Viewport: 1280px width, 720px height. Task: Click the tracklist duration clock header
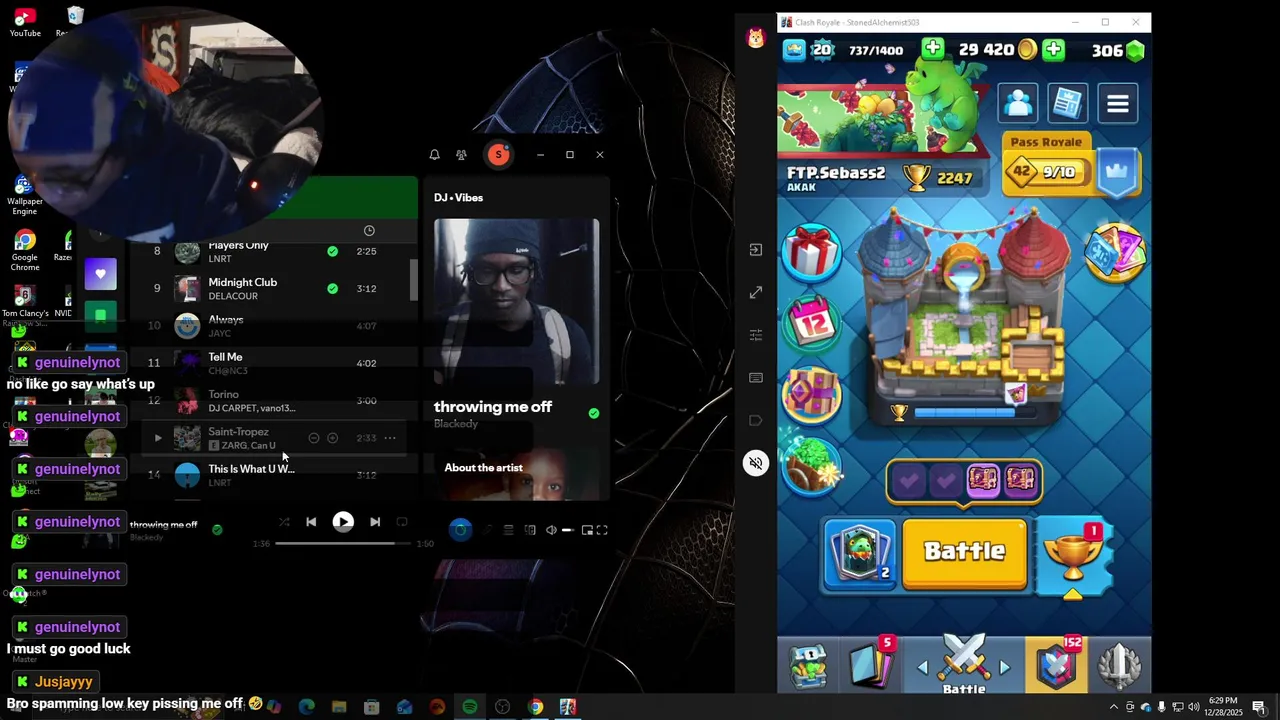tap(369, 231)
